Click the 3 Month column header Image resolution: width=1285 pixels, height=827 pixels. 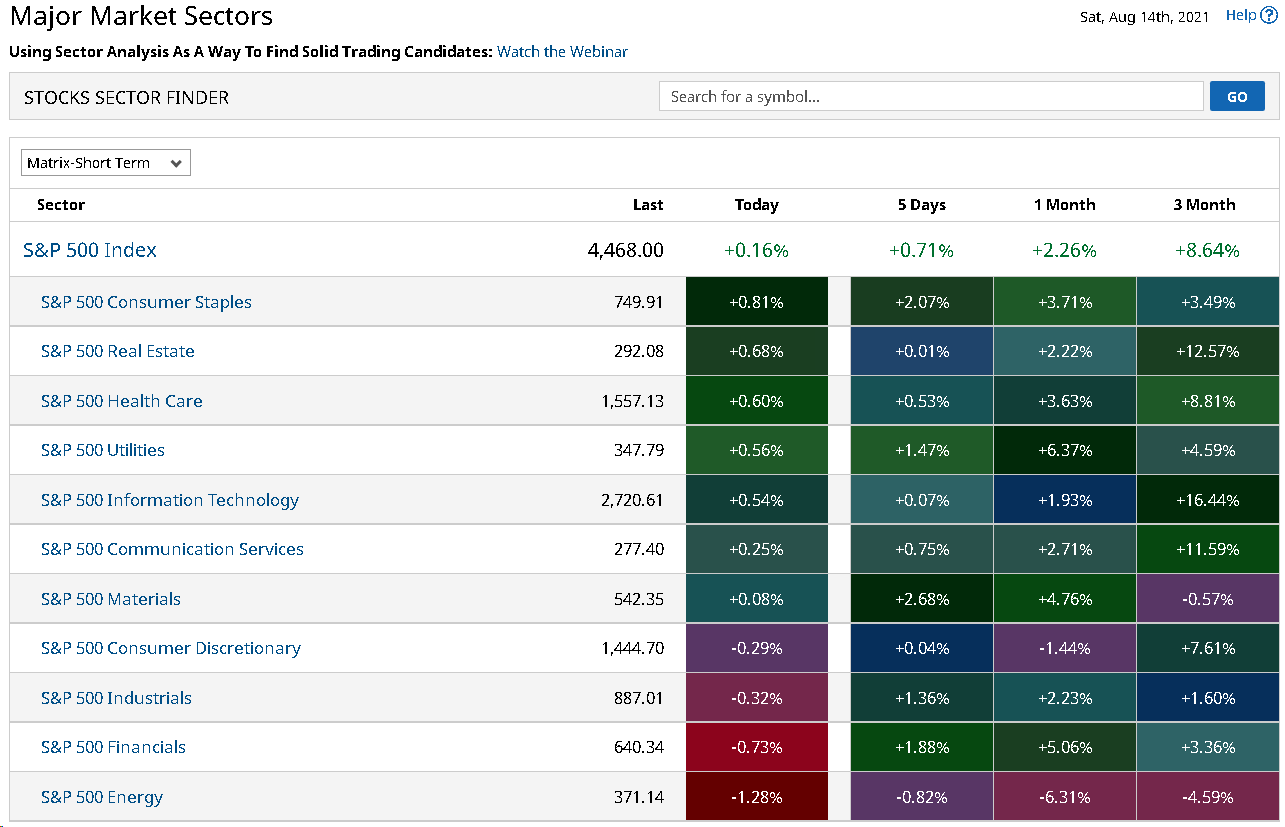point(1205,205)
